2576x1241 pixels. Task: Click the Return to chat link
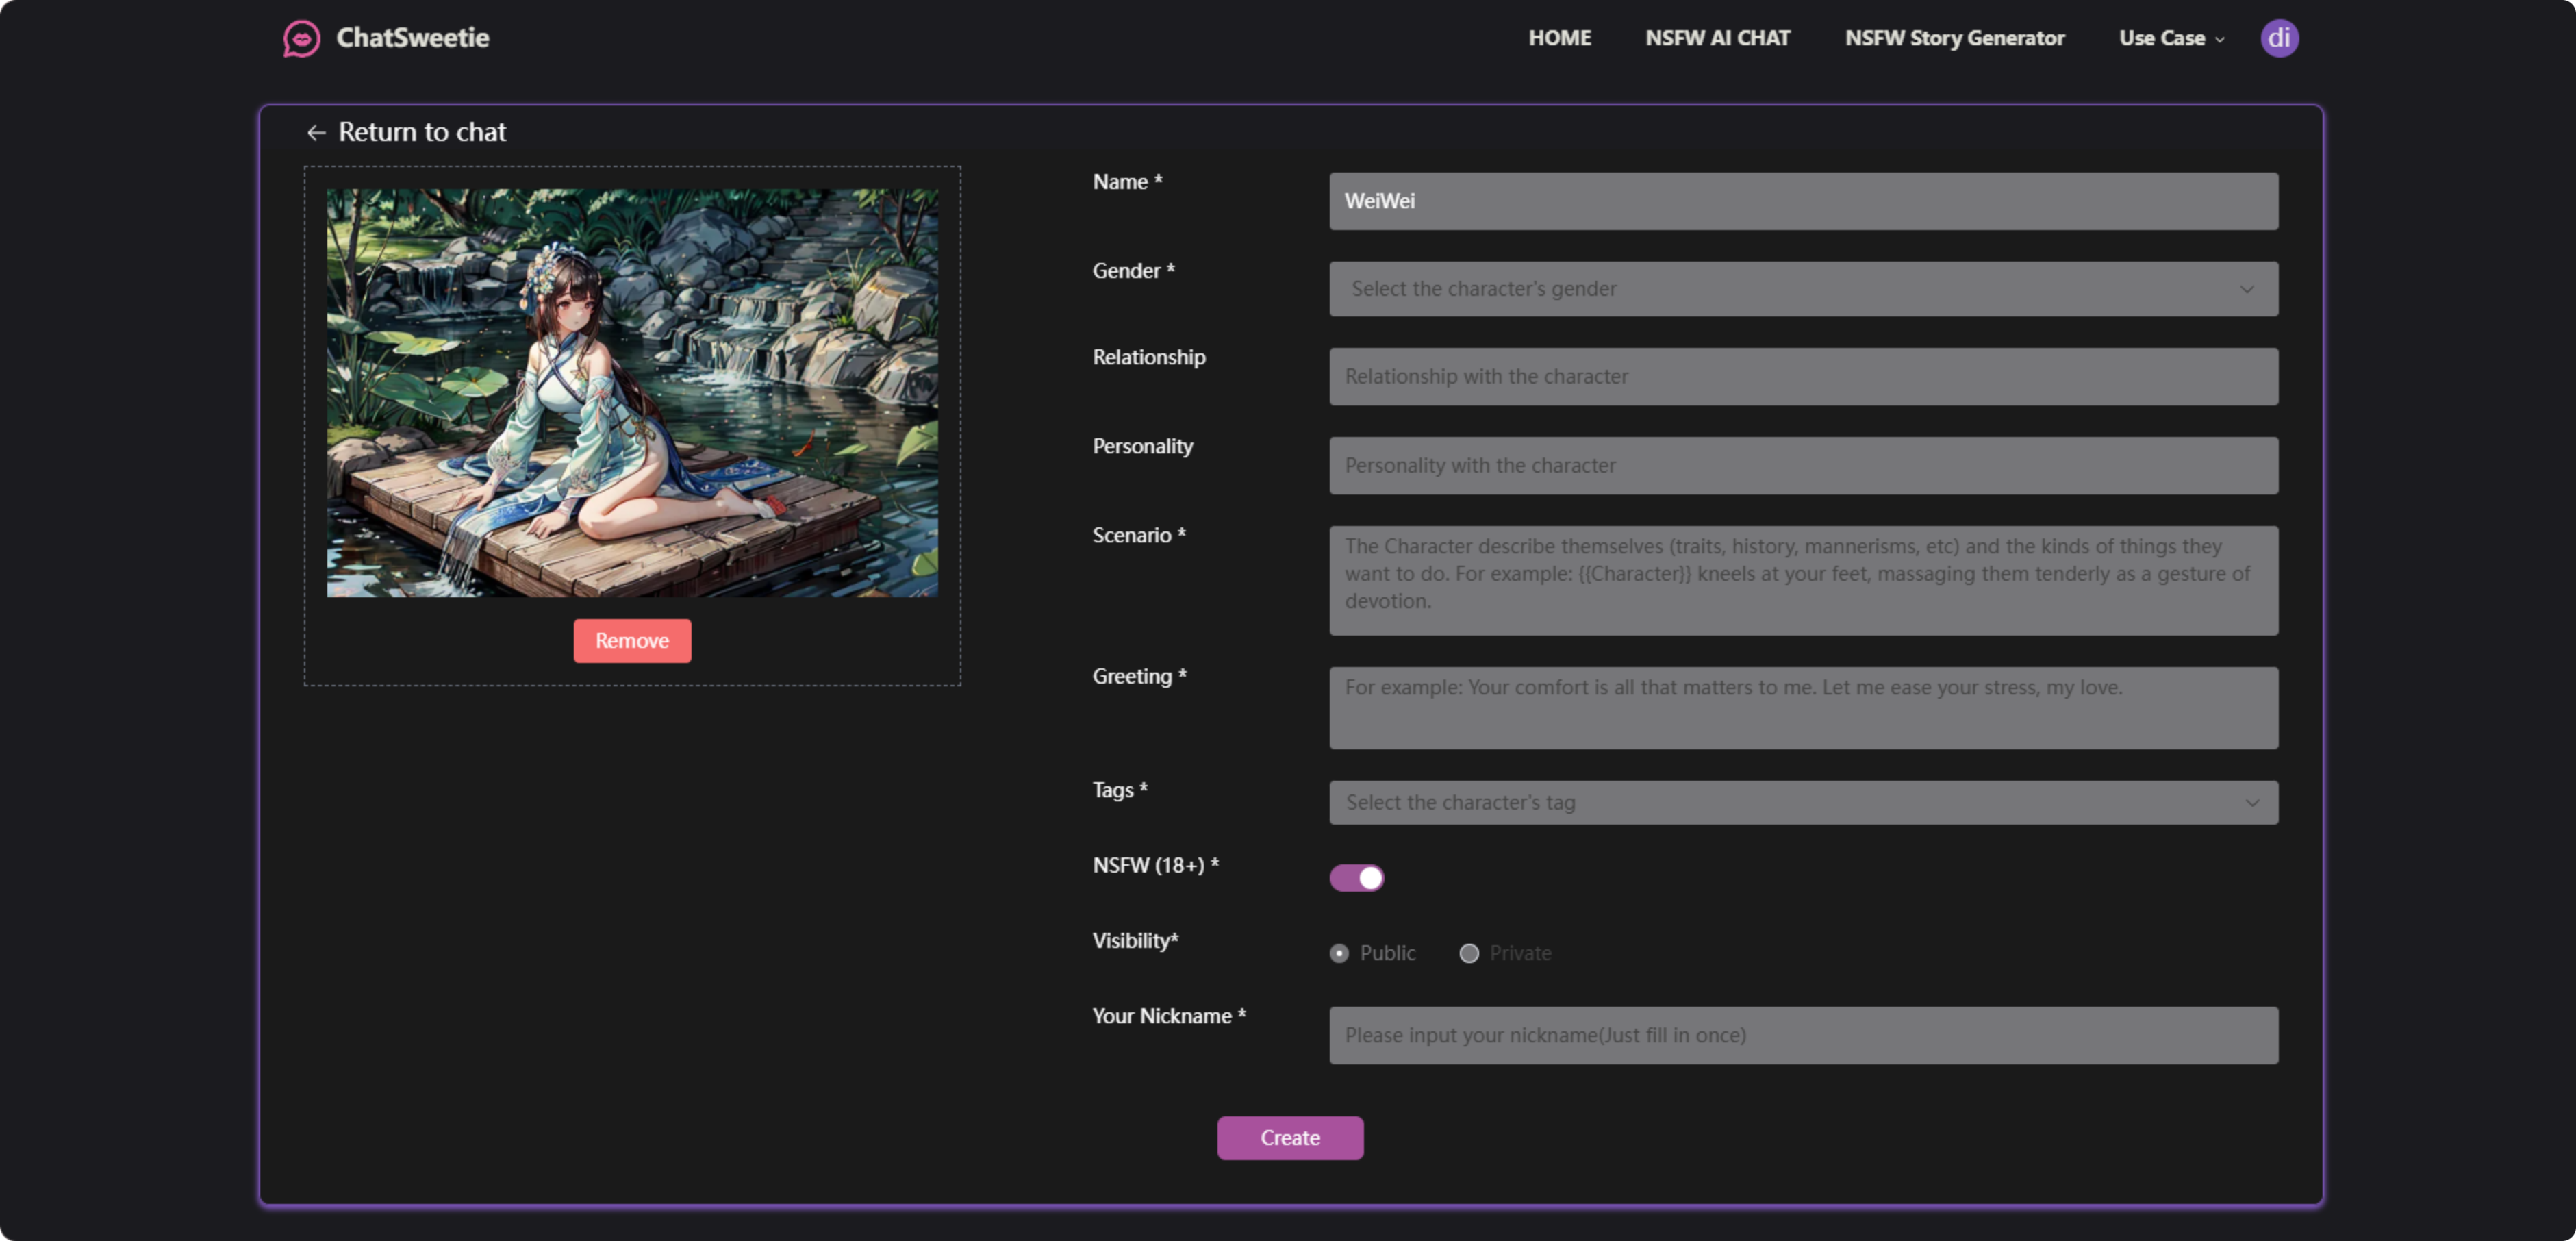[422, 131]
